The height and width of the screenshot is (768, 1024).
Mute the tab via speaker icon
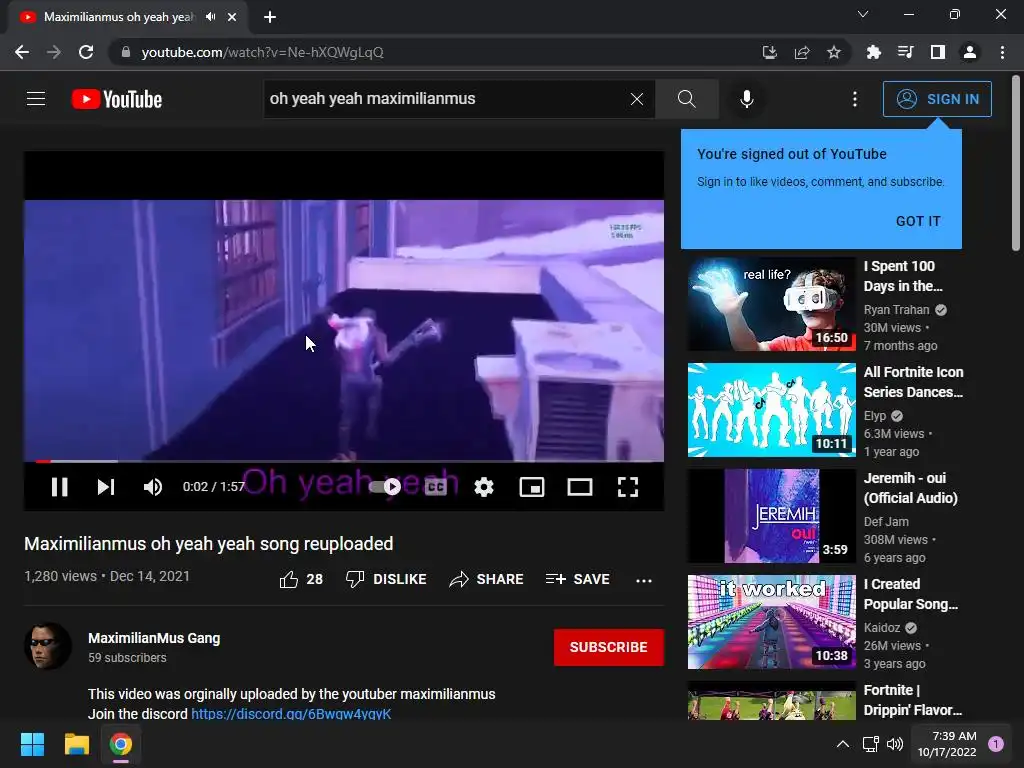[x=210, y=17]
